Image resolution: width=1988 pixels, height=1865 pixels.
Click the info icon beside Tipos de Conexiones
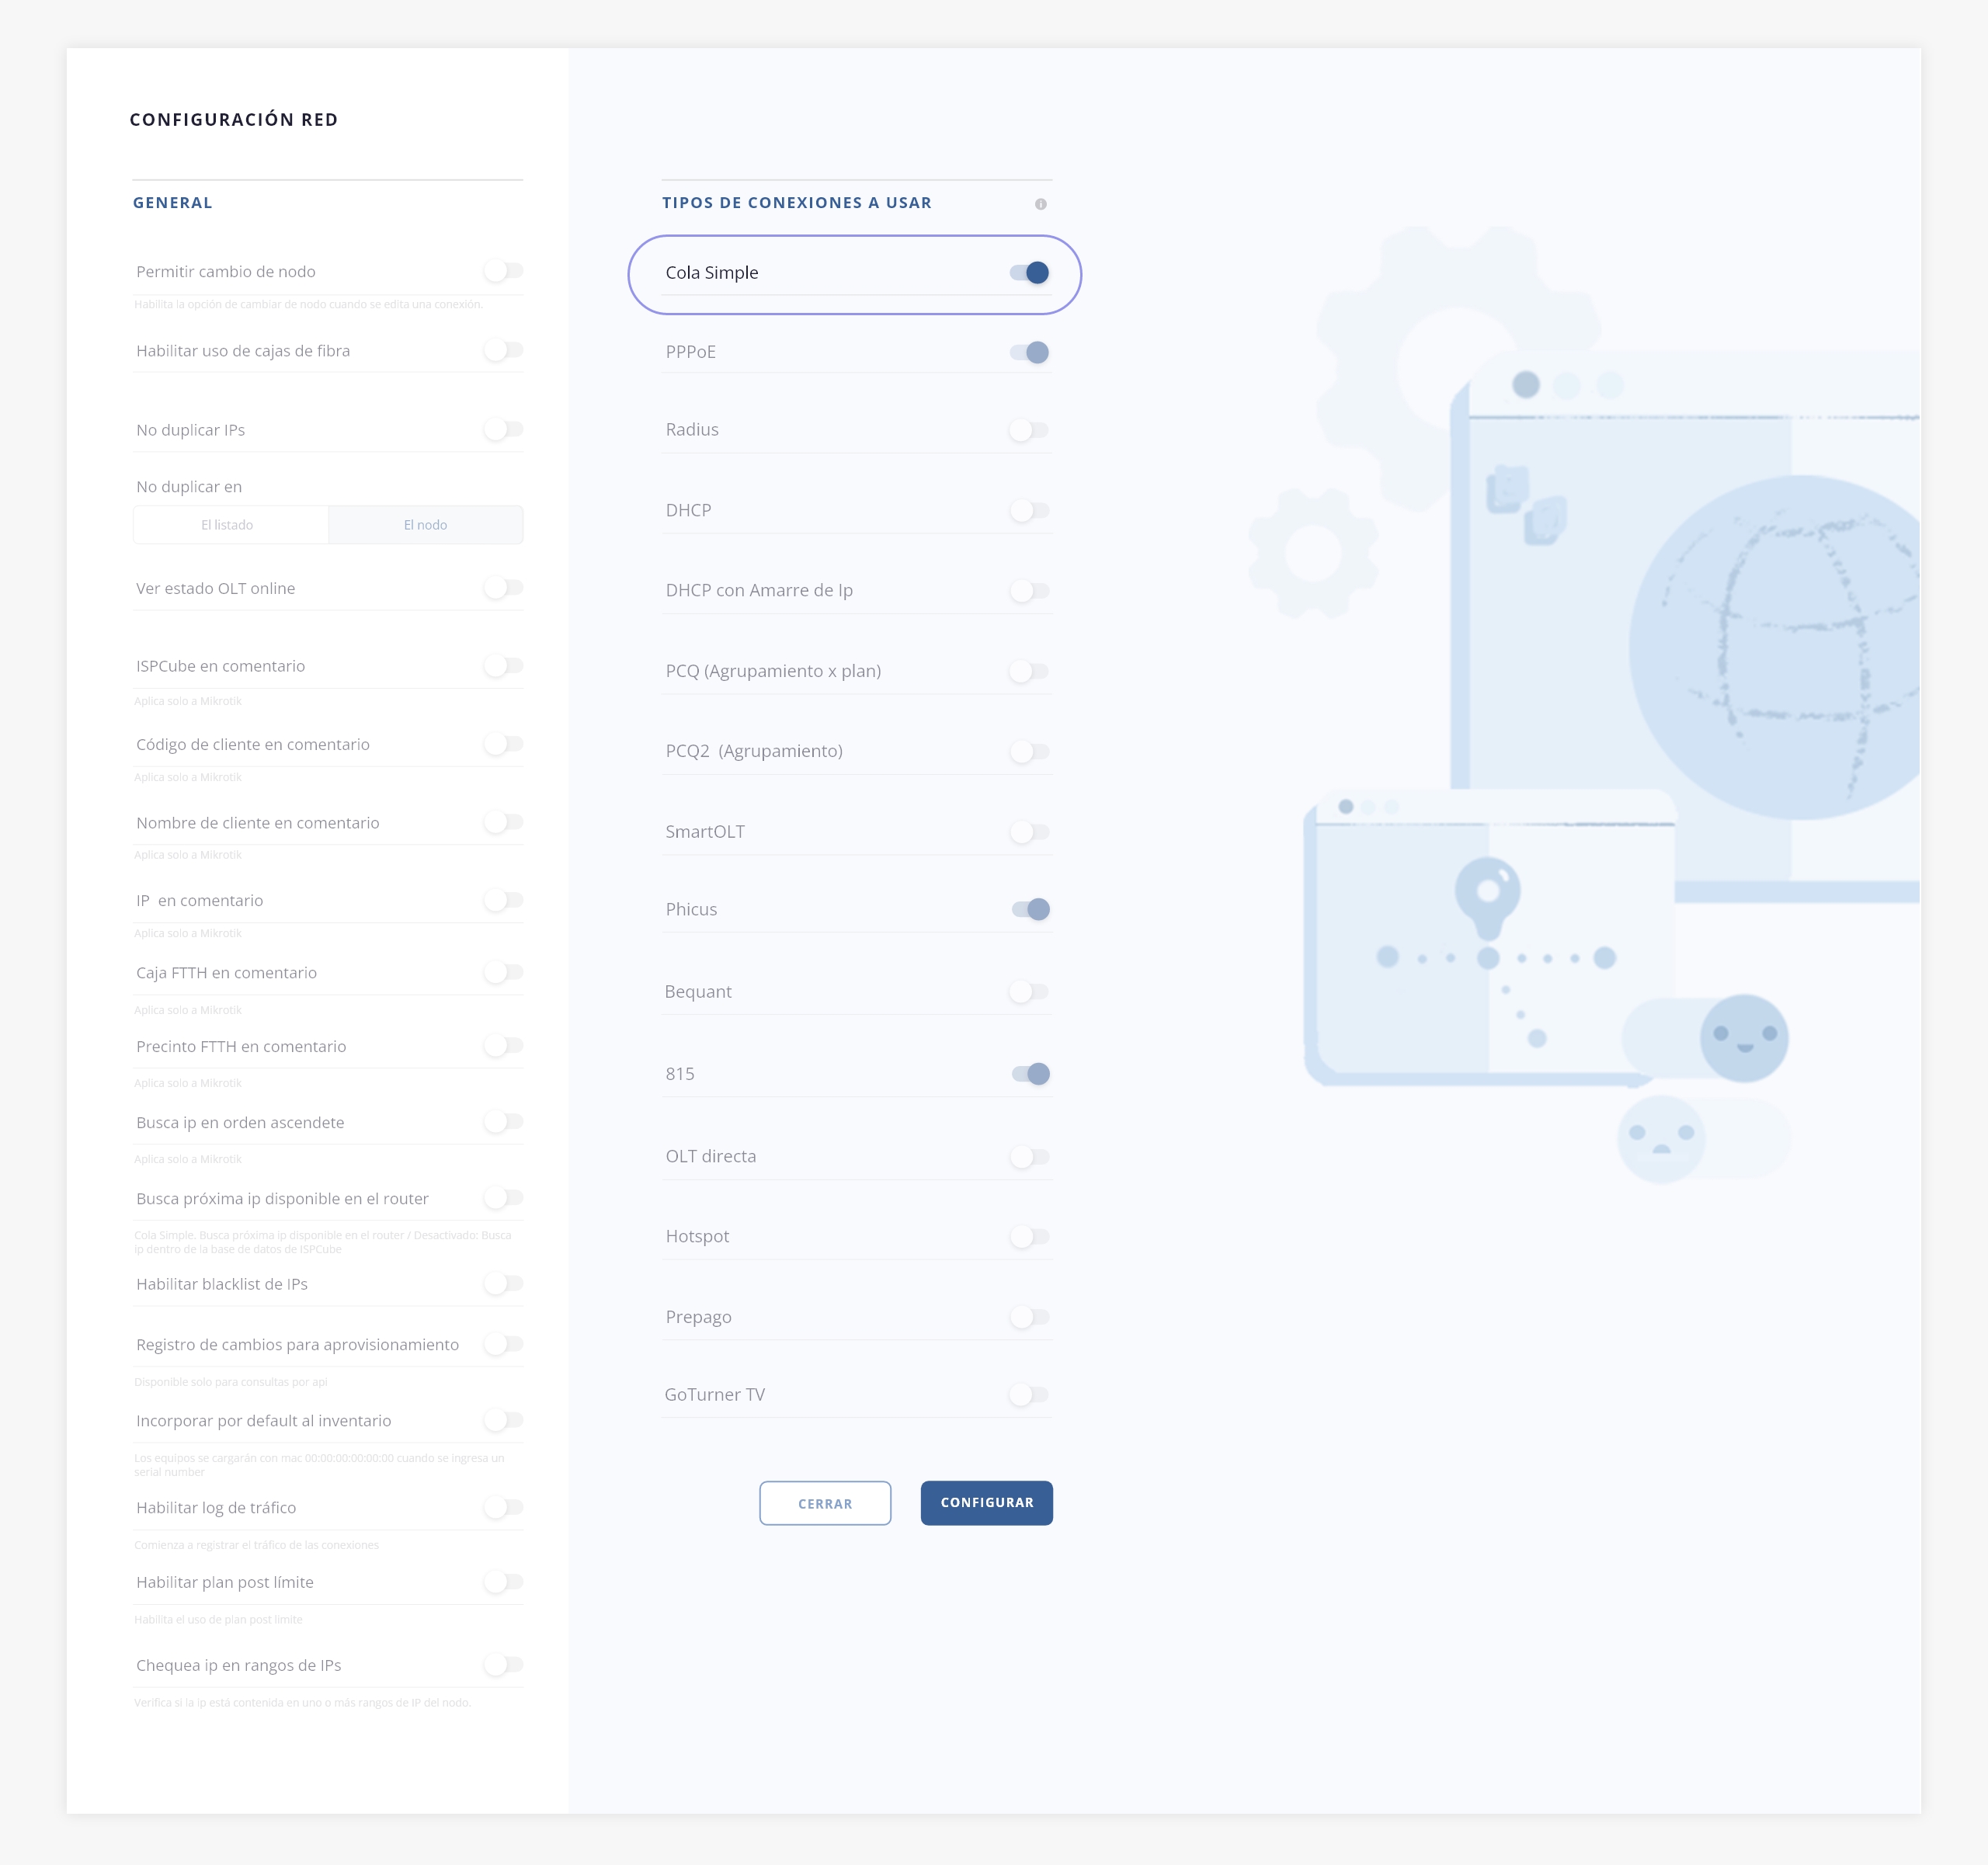click(x=1040, y=204)
